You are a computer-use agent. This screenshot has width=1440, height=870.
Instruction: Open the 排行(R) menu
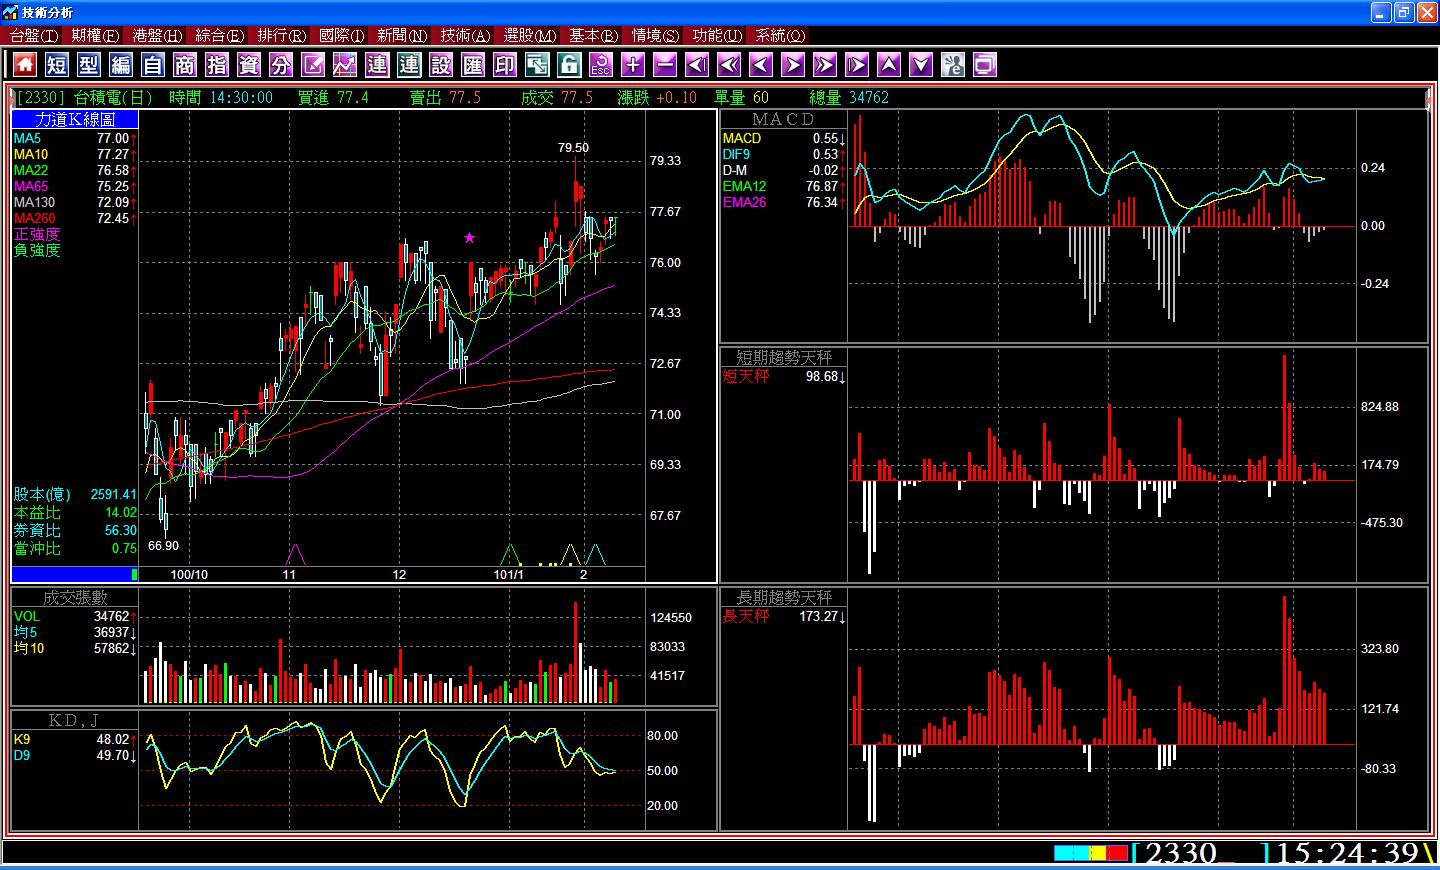click(x=281, y=35)
